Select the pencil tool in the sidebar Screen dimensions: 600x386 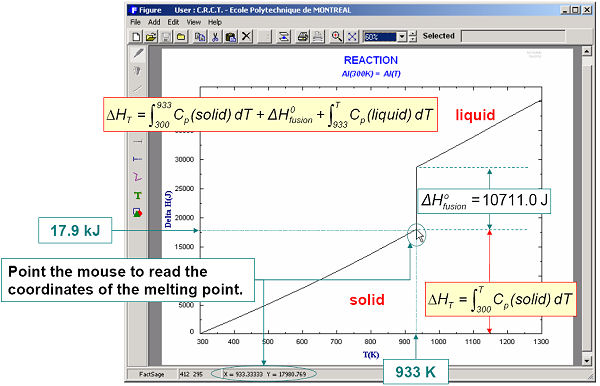(138, 53)
